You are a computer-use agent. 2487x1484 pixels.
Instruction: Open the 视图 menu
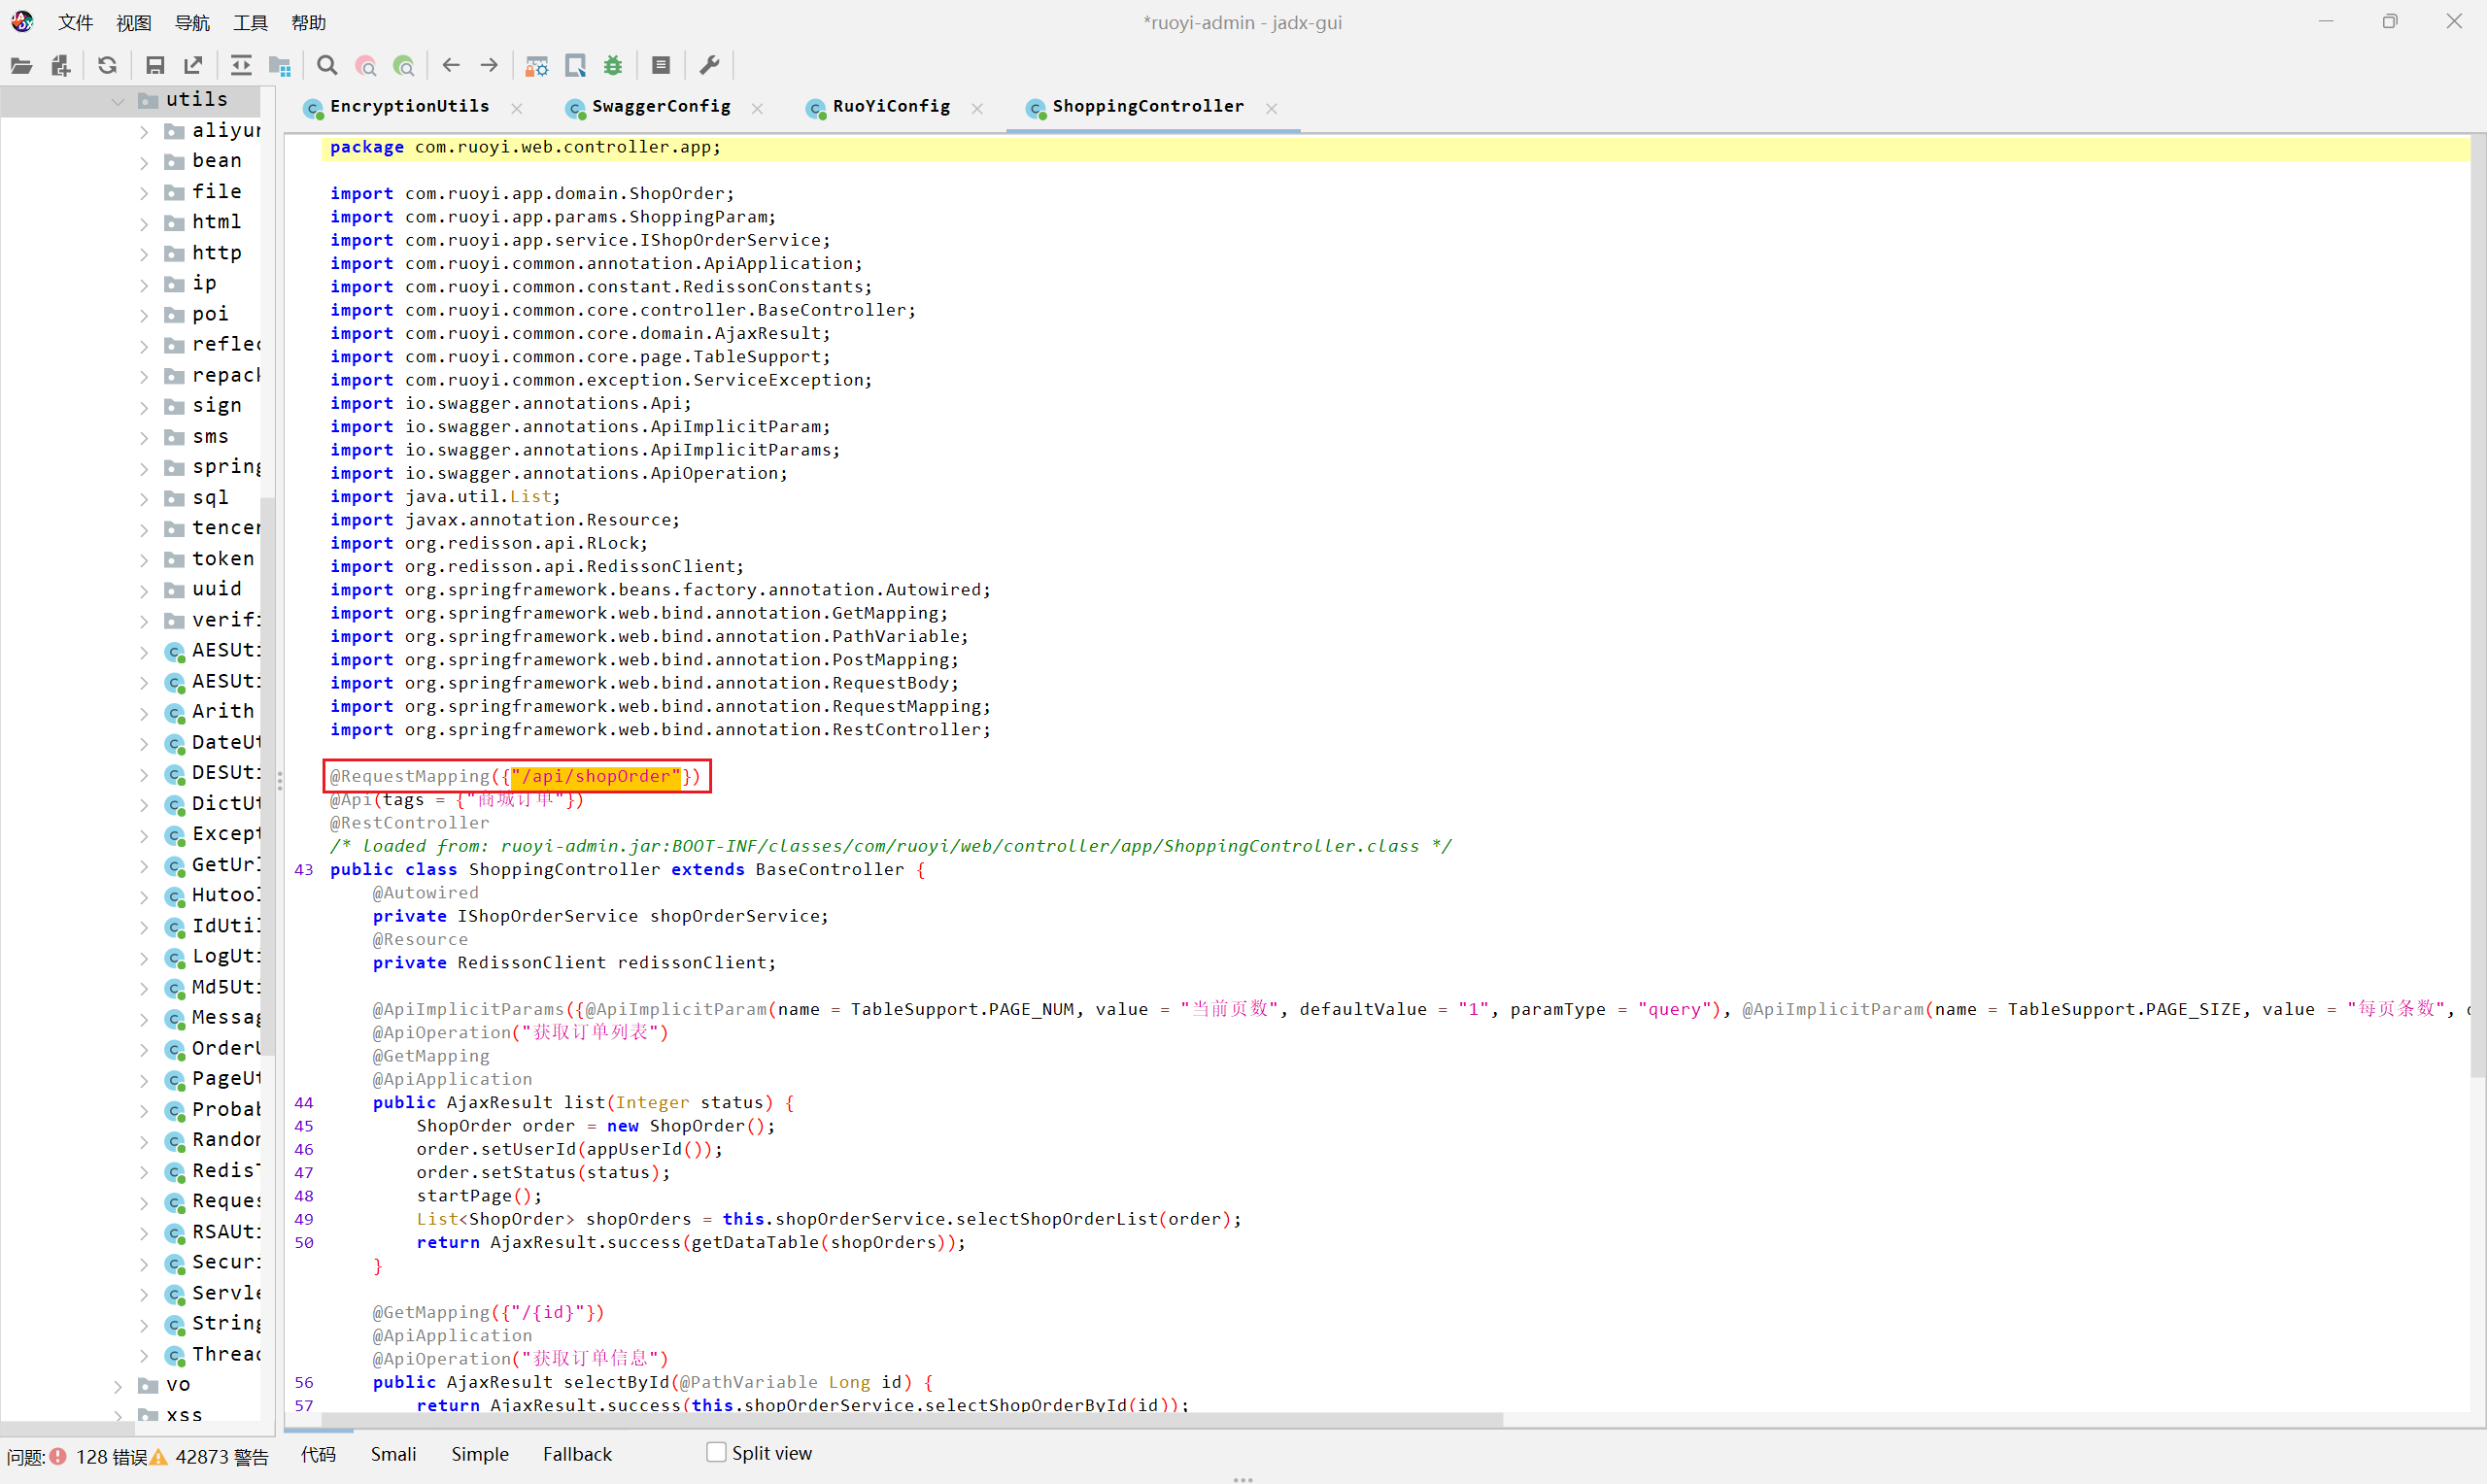tap(133, 22)
